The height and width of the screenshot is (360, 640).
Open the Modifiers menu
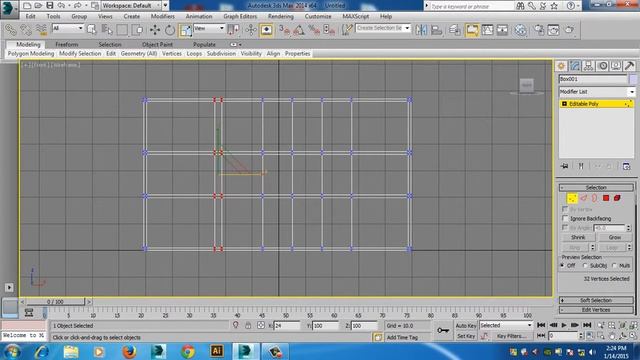click(162, 16)
